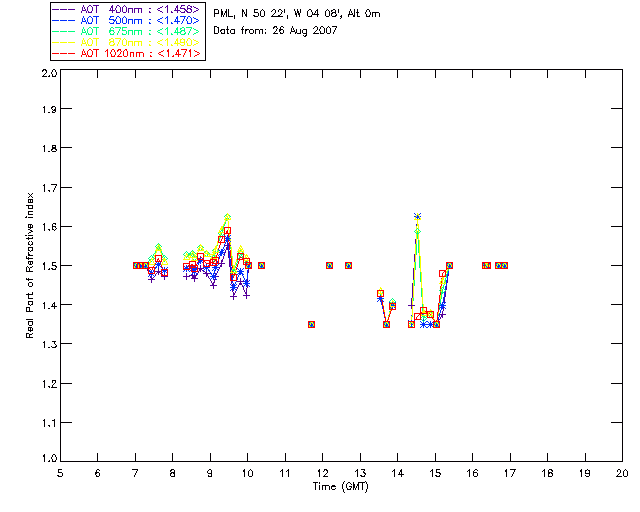
Task: Click the x-axis tick label 10
Action: pos(247,473)
